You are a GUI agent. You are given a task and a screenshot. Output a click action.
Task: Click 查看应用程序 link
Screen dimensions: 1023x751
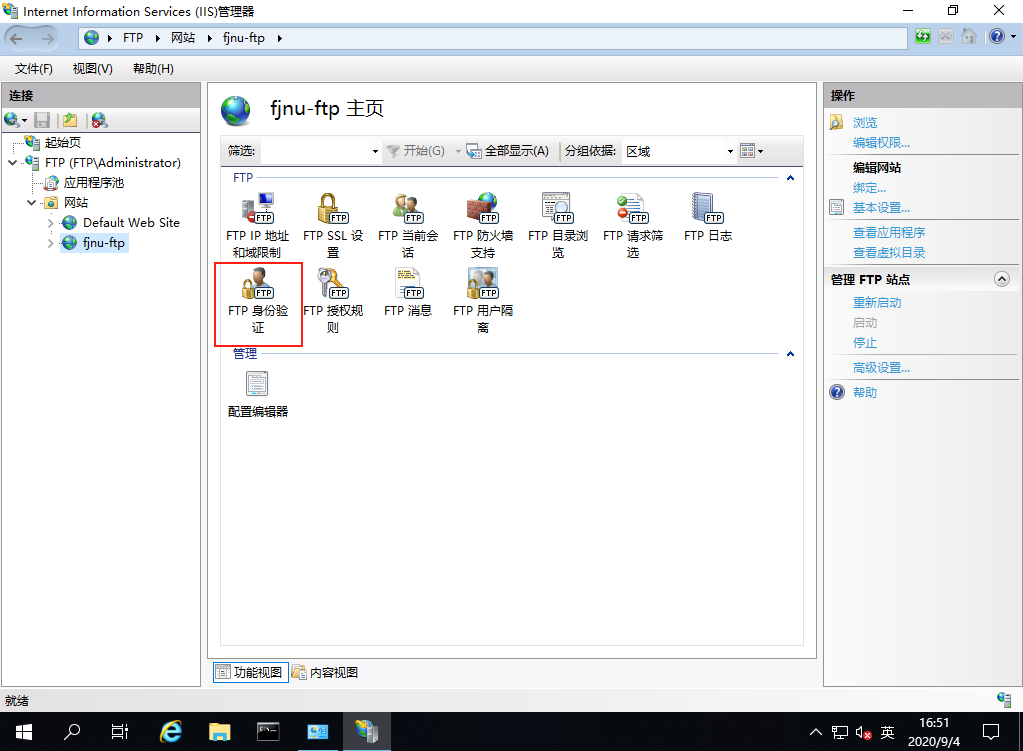click(889, 232)
